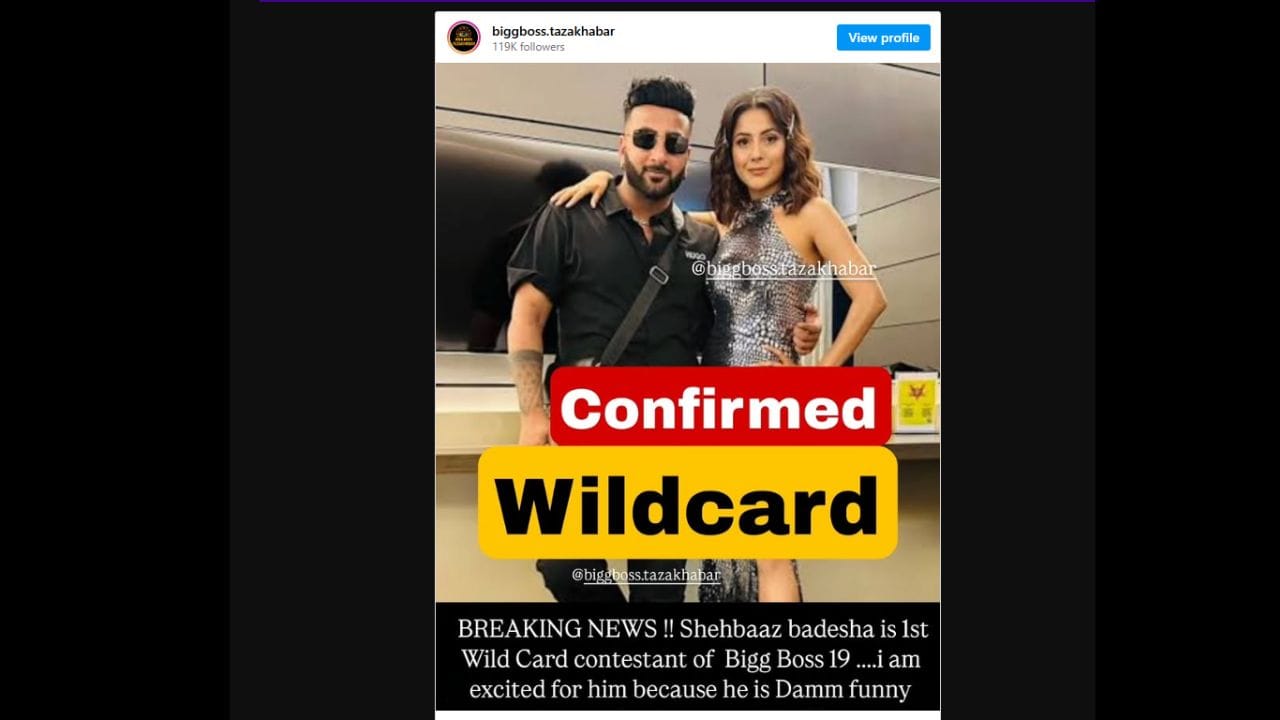Click the red Confirmed banner

coord(720,407)
